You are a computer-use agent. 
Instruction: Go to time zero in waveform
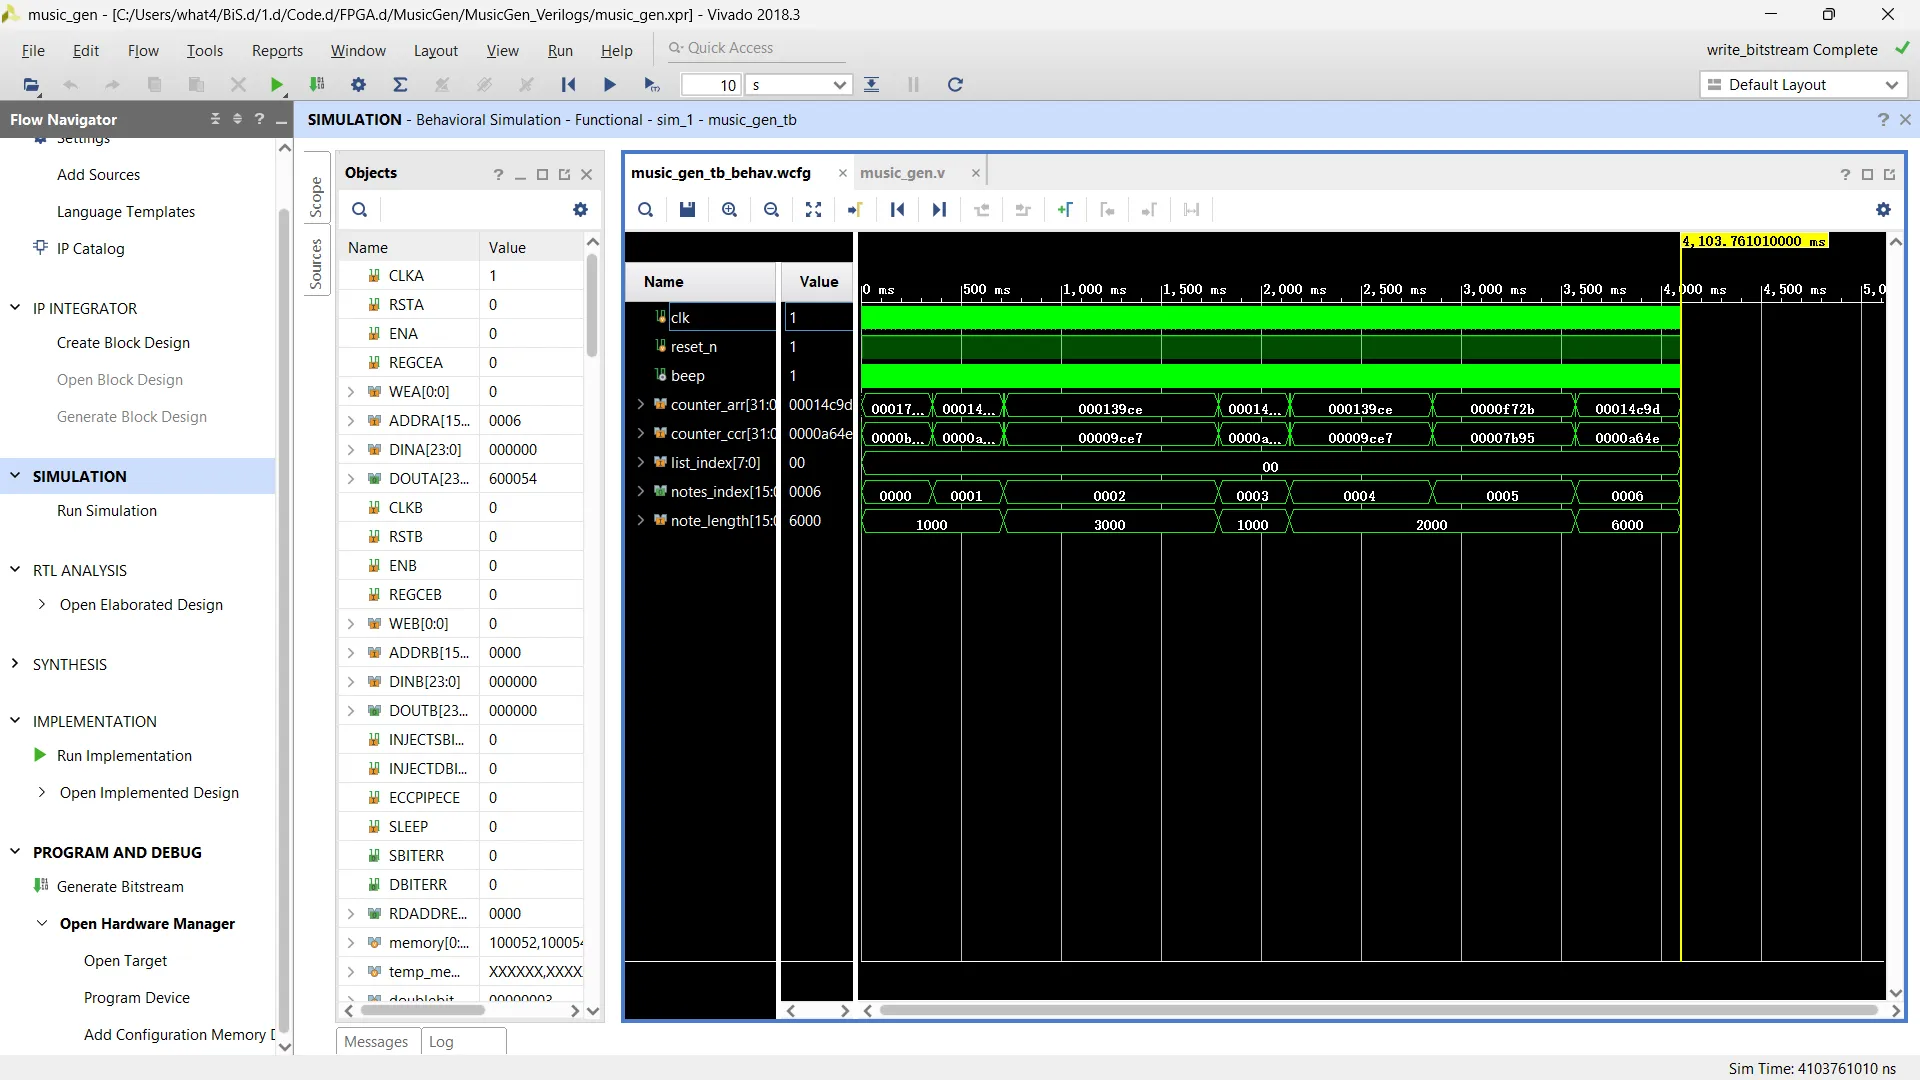point(897,210)
